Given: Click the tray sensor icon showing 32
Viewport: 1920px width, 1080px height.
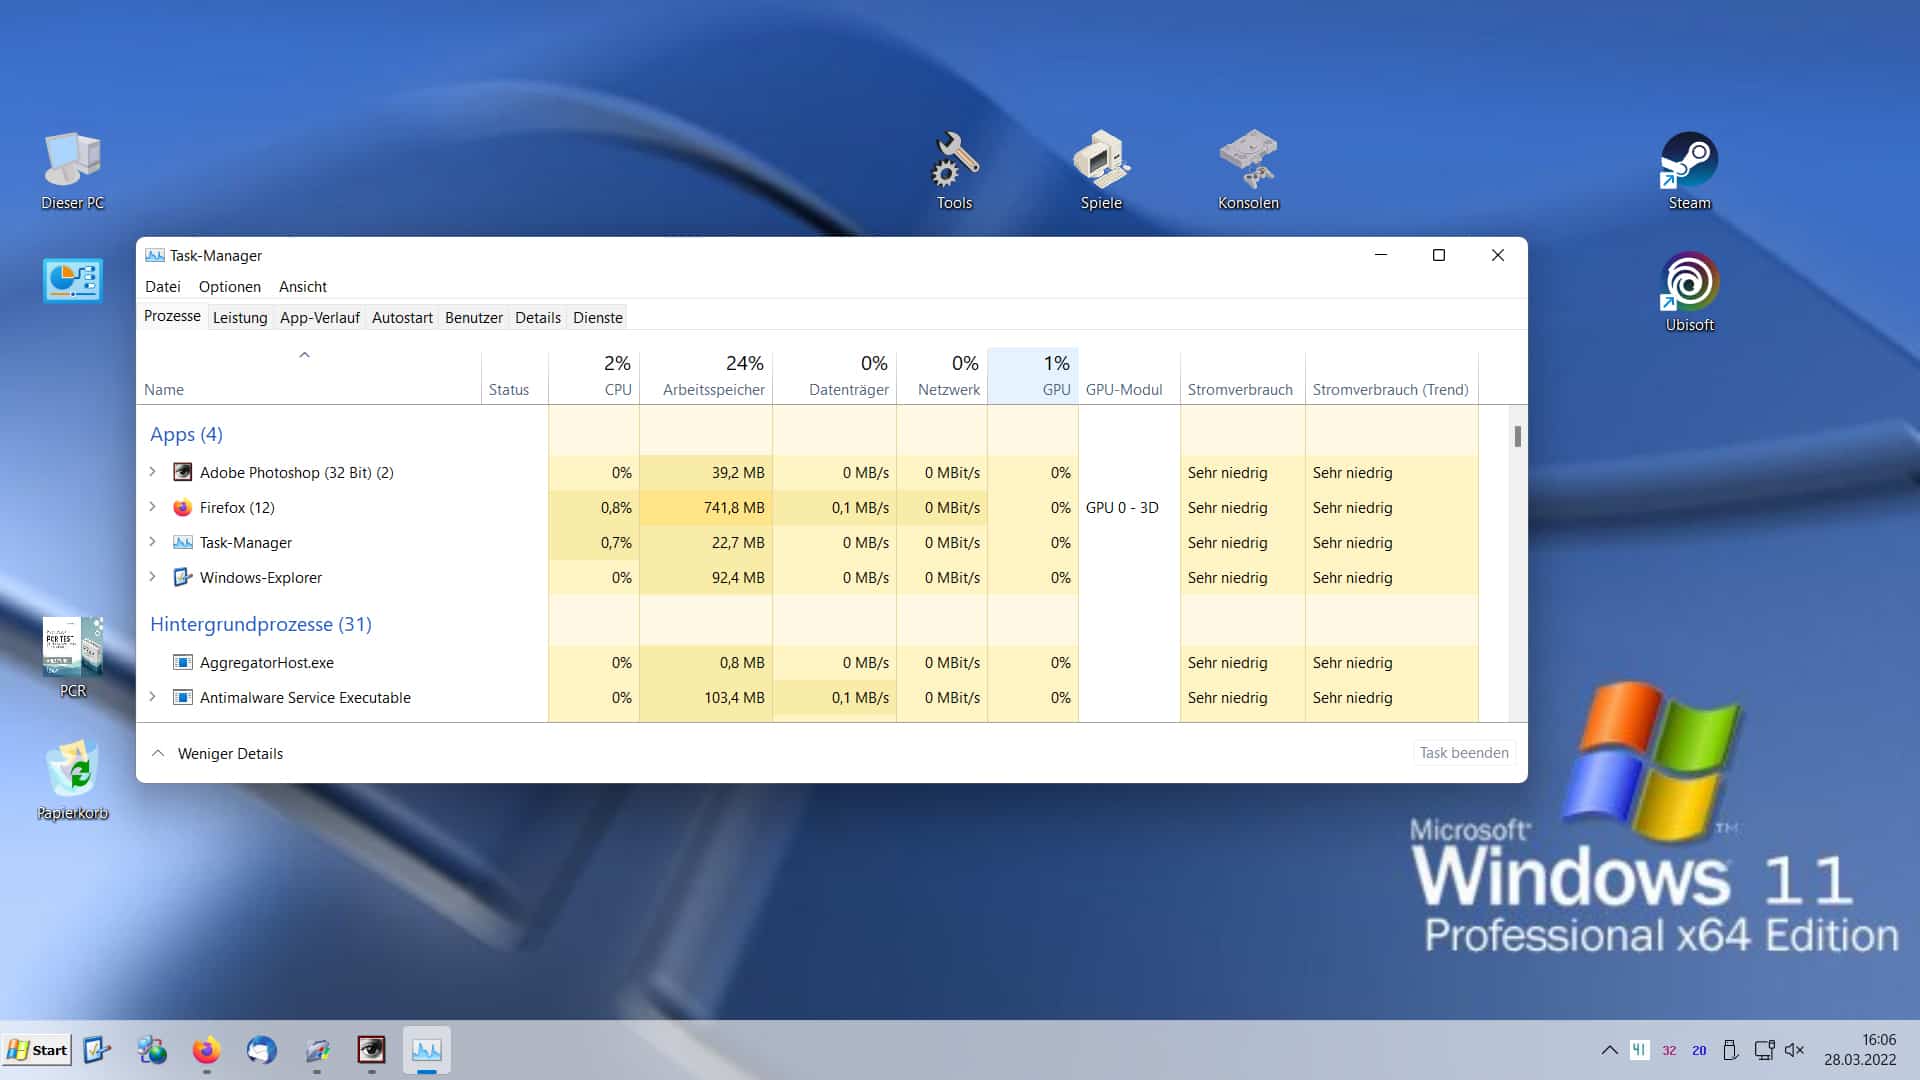Looking at the screenshot, I should click(1669, 1050).
